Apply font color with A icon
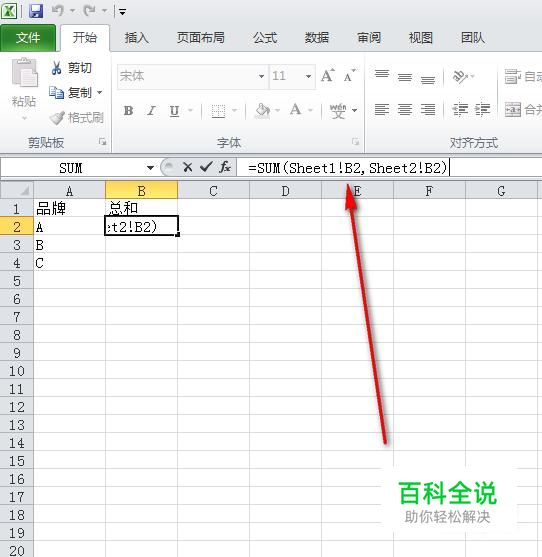The image size is (542, 557). (296, 110)
